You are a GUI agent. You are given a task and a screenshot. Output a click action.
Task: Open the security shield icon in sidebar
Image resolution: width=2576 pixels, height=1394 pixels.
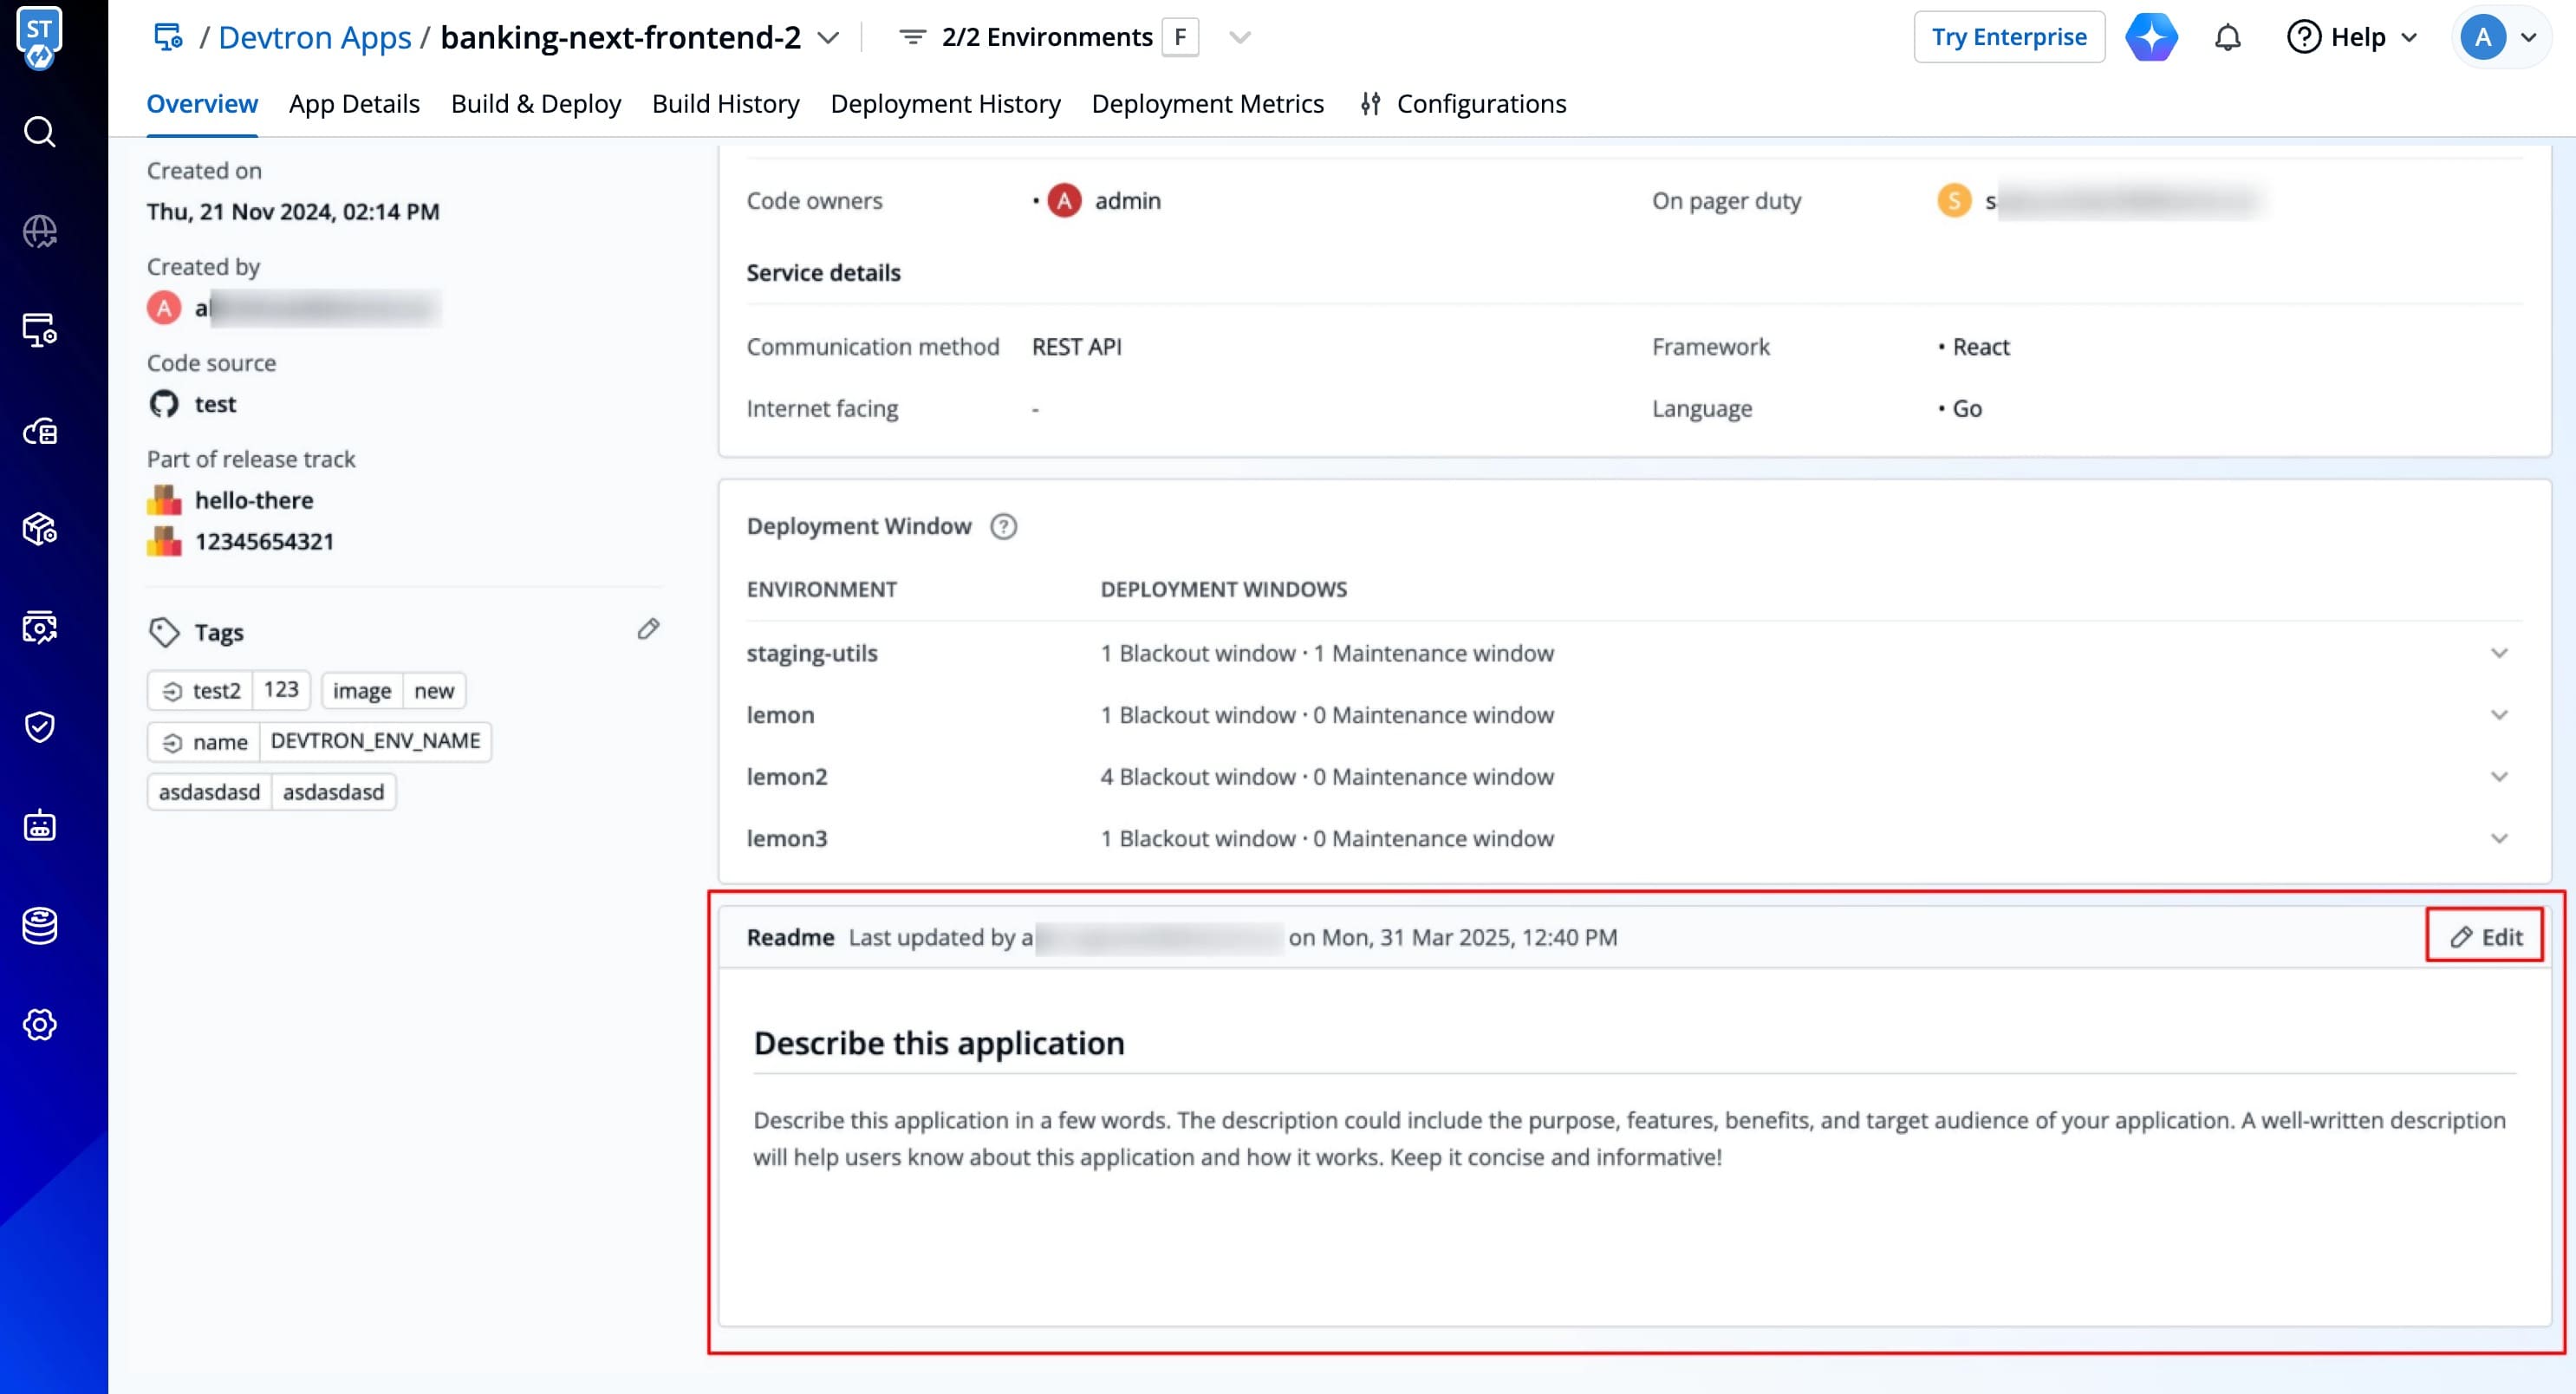(40, 727)
